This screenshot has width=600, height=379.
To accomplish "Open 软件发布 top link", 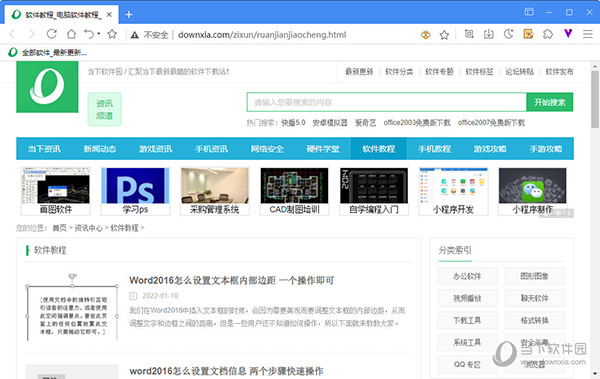I will (x=559, y=72).
